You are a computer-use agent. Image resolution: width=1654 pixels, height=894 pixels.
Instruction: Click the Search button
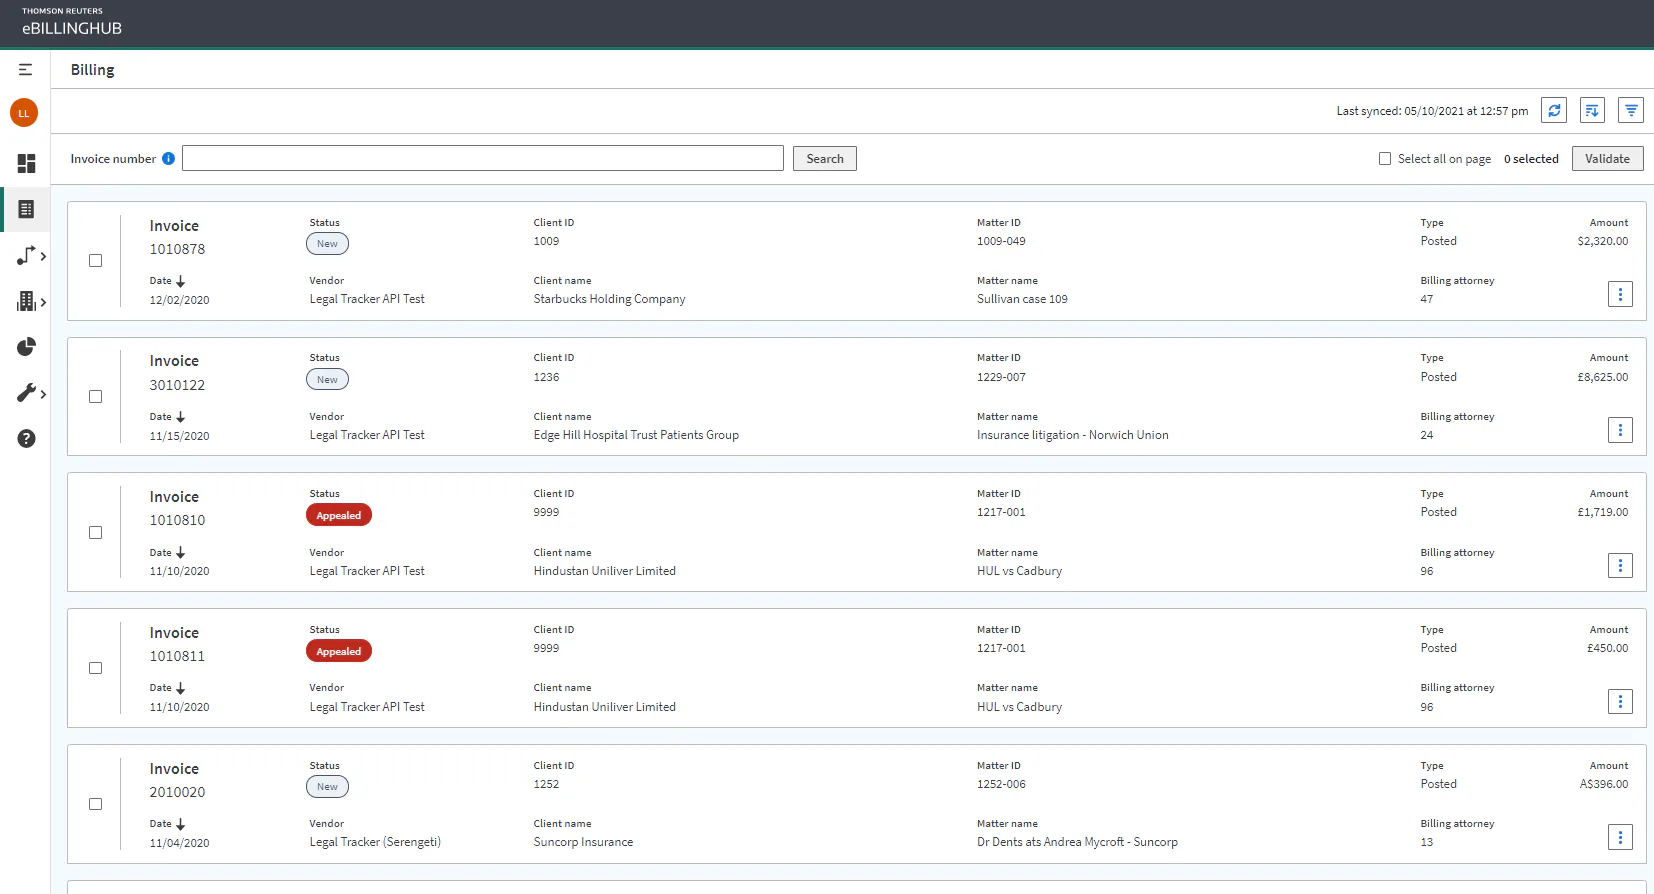pyautogui.click(x=825, y=159)
